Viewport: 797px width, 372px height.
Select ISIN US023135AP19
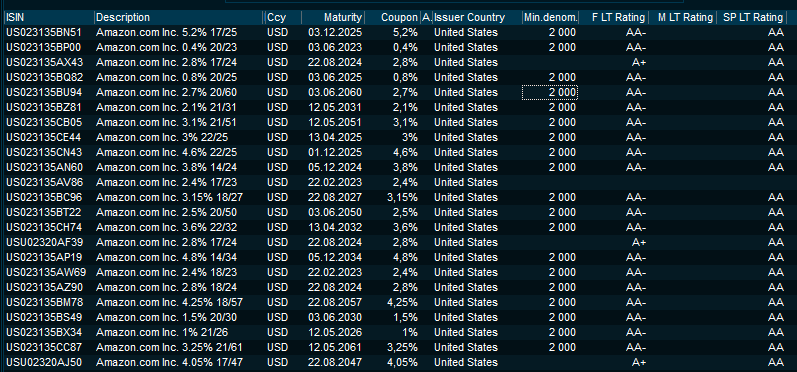[x=44, y=257]
